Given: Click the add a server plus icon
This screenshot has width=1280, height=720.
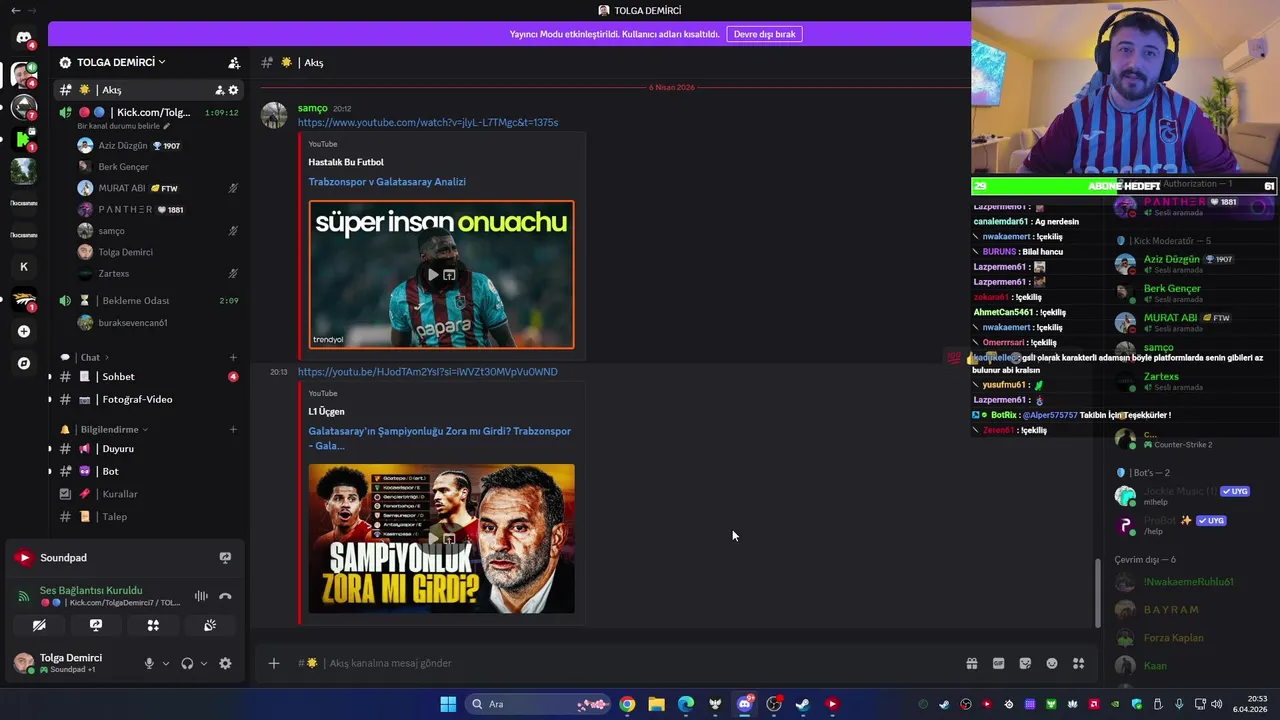Looking at the screenshot, I should [x=24, y=331].
